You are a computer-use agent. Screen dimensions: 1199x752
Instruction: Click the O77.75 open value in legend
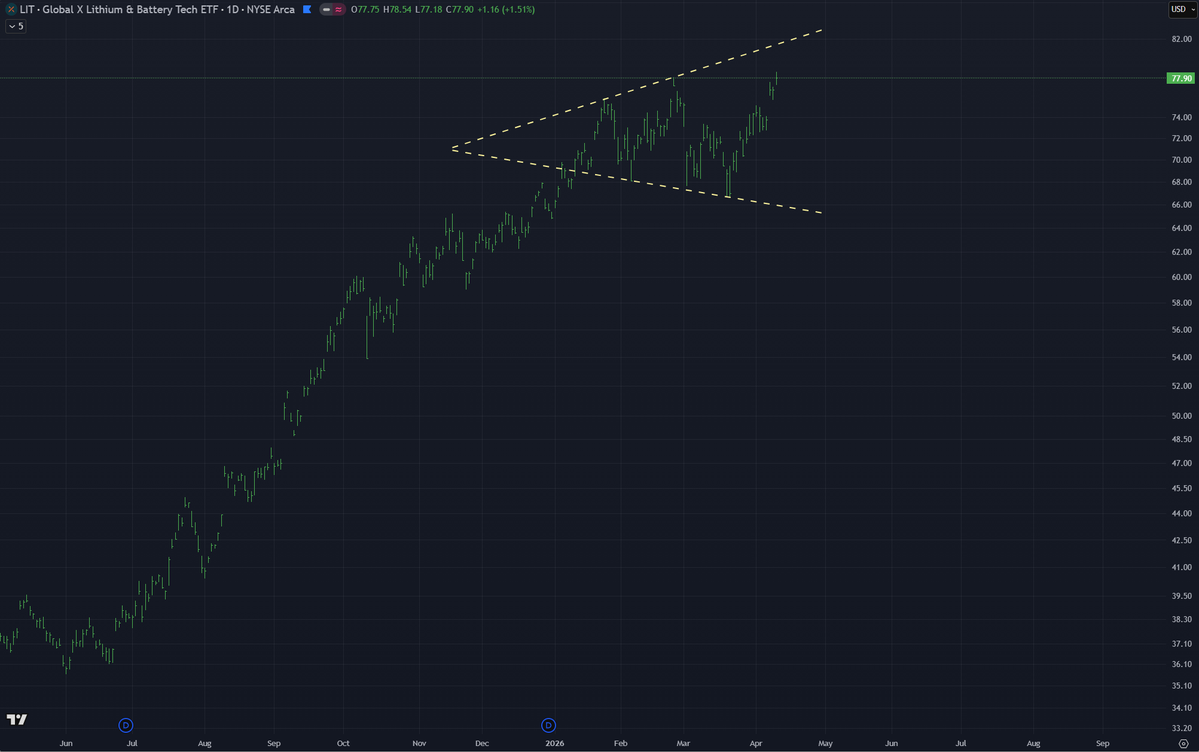point(365,9)
